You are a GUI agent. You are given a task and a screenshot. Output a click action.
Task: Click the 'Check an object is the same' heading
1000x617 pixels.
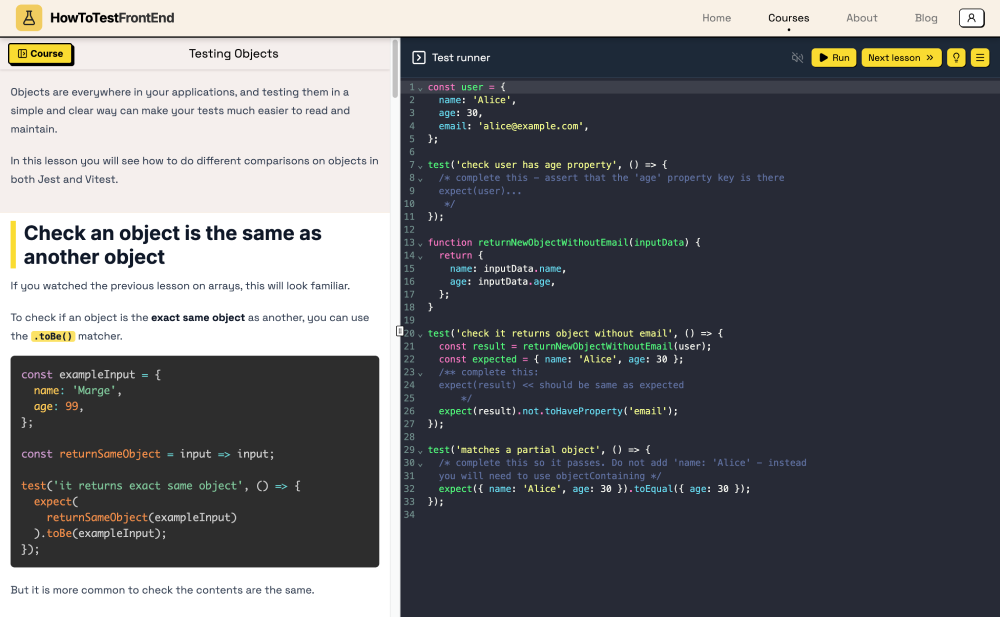coord(172,245)
